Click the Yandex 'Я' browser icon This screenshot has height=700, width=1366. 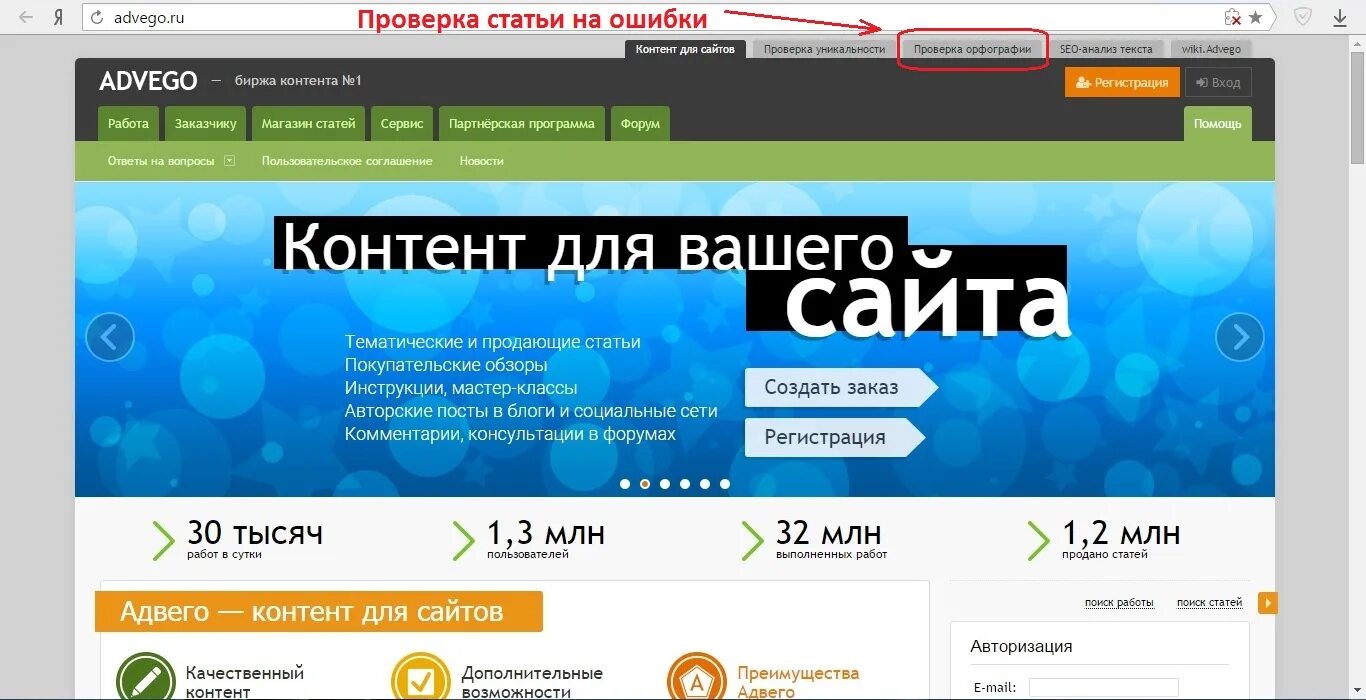click(59, 17)
